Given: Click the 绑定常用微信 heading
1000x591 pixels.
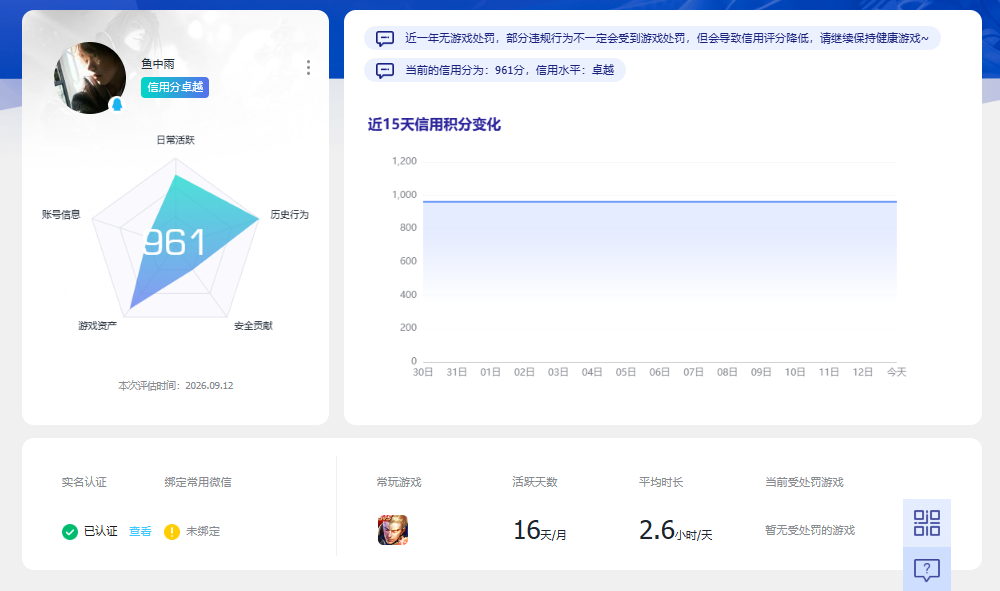Looking at the screenshot, I should tap(198, 482).
